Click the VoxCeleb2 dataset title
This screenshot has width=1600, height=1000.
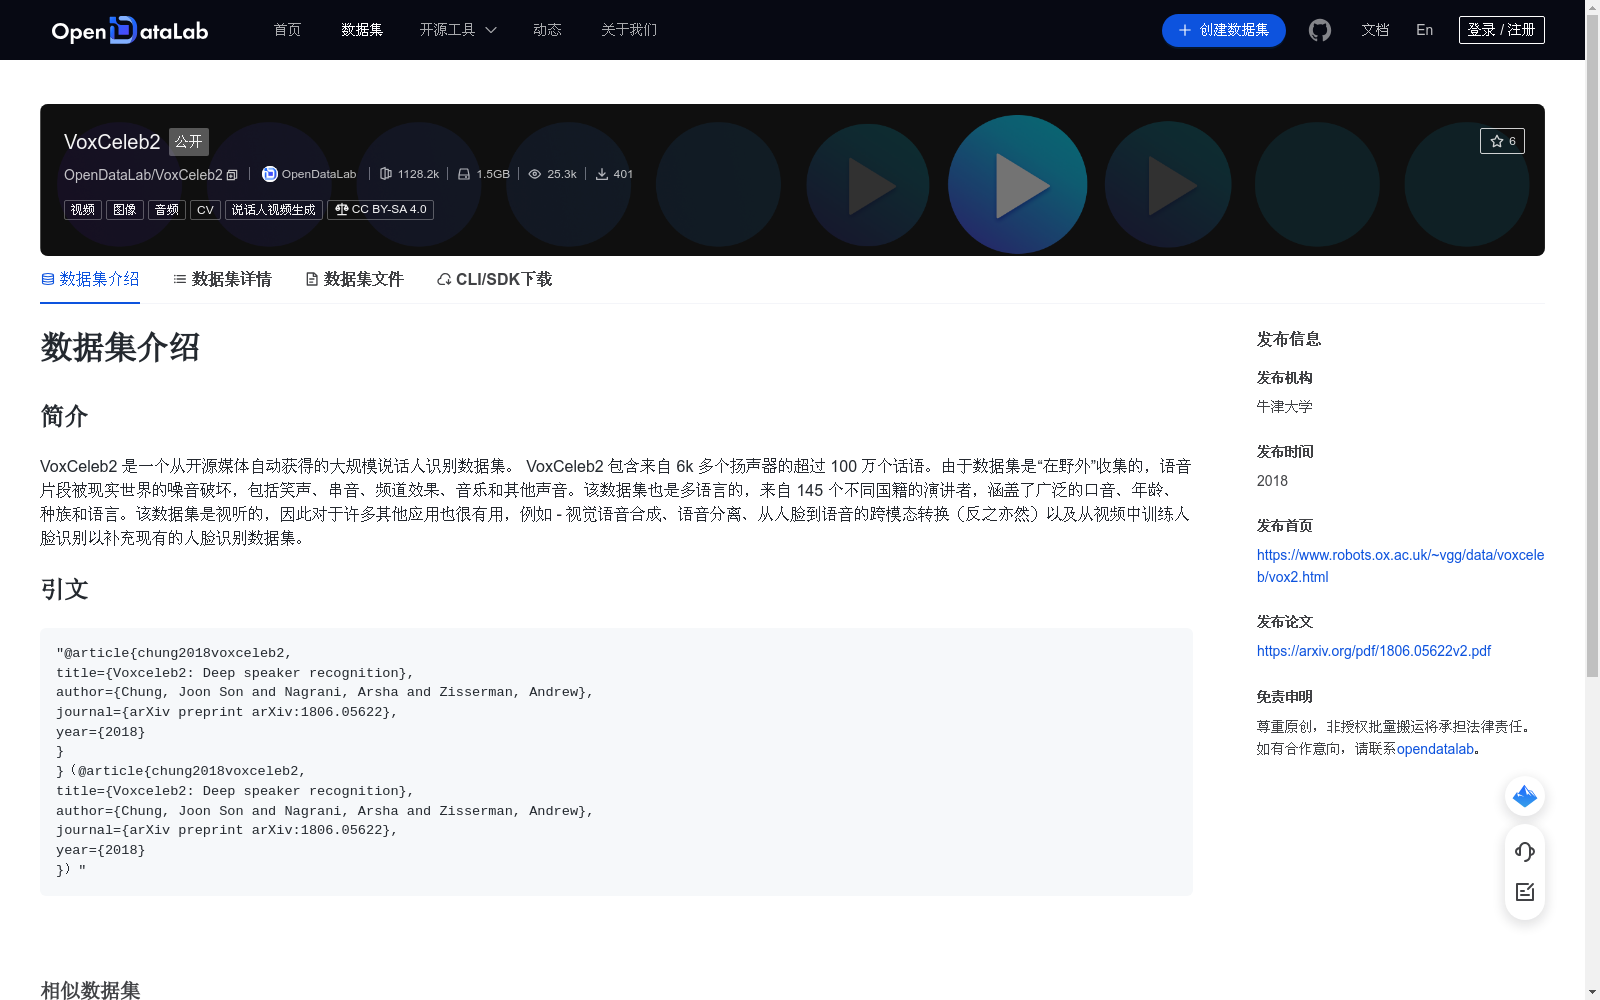pos(112,142)
